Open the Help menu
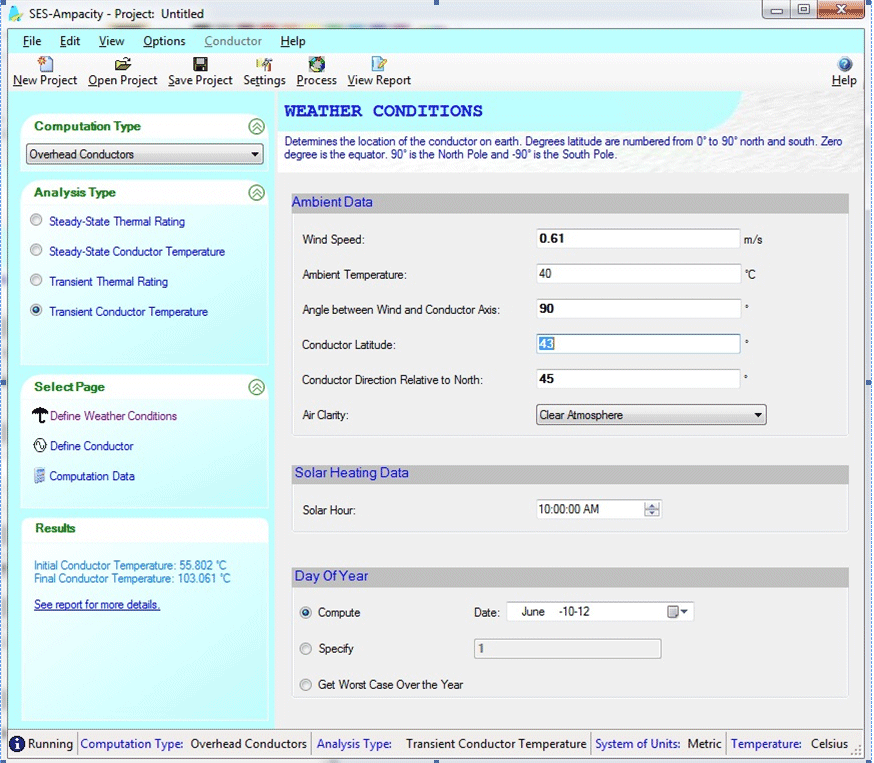Viewport: 874px width, 763px height. (x=293, y=41)
